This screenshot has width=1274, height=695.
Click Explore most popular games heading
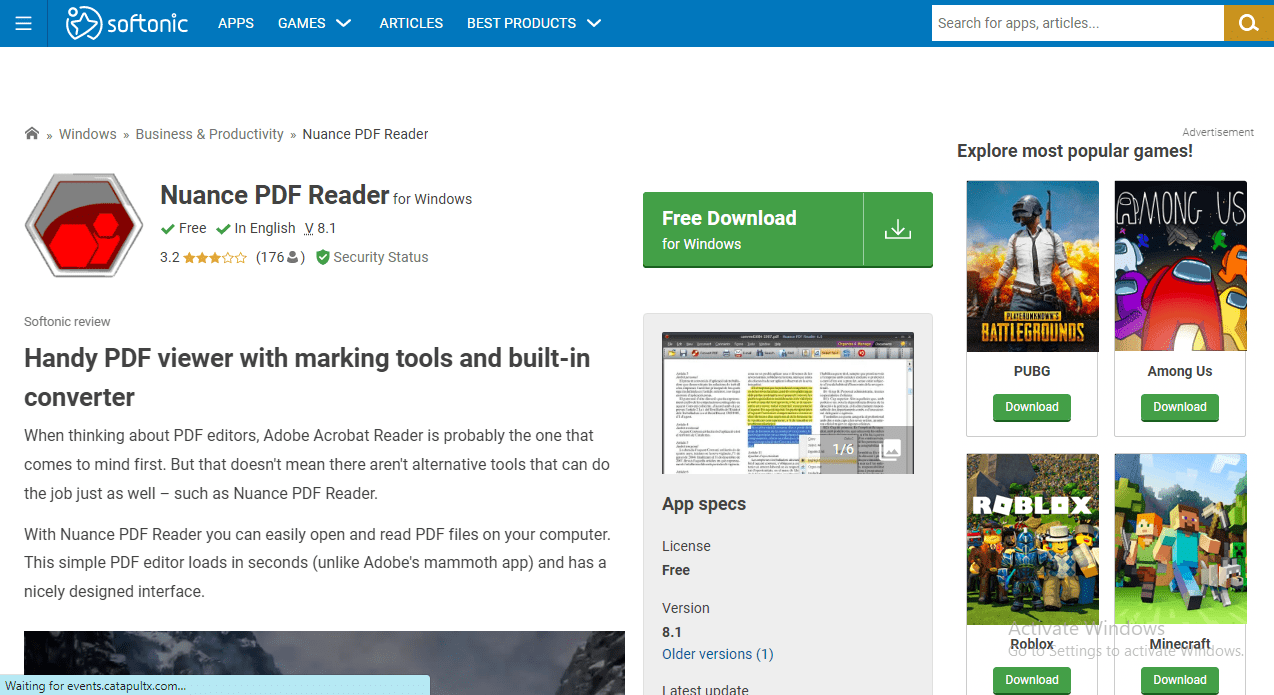click(x=1075, y=151)
